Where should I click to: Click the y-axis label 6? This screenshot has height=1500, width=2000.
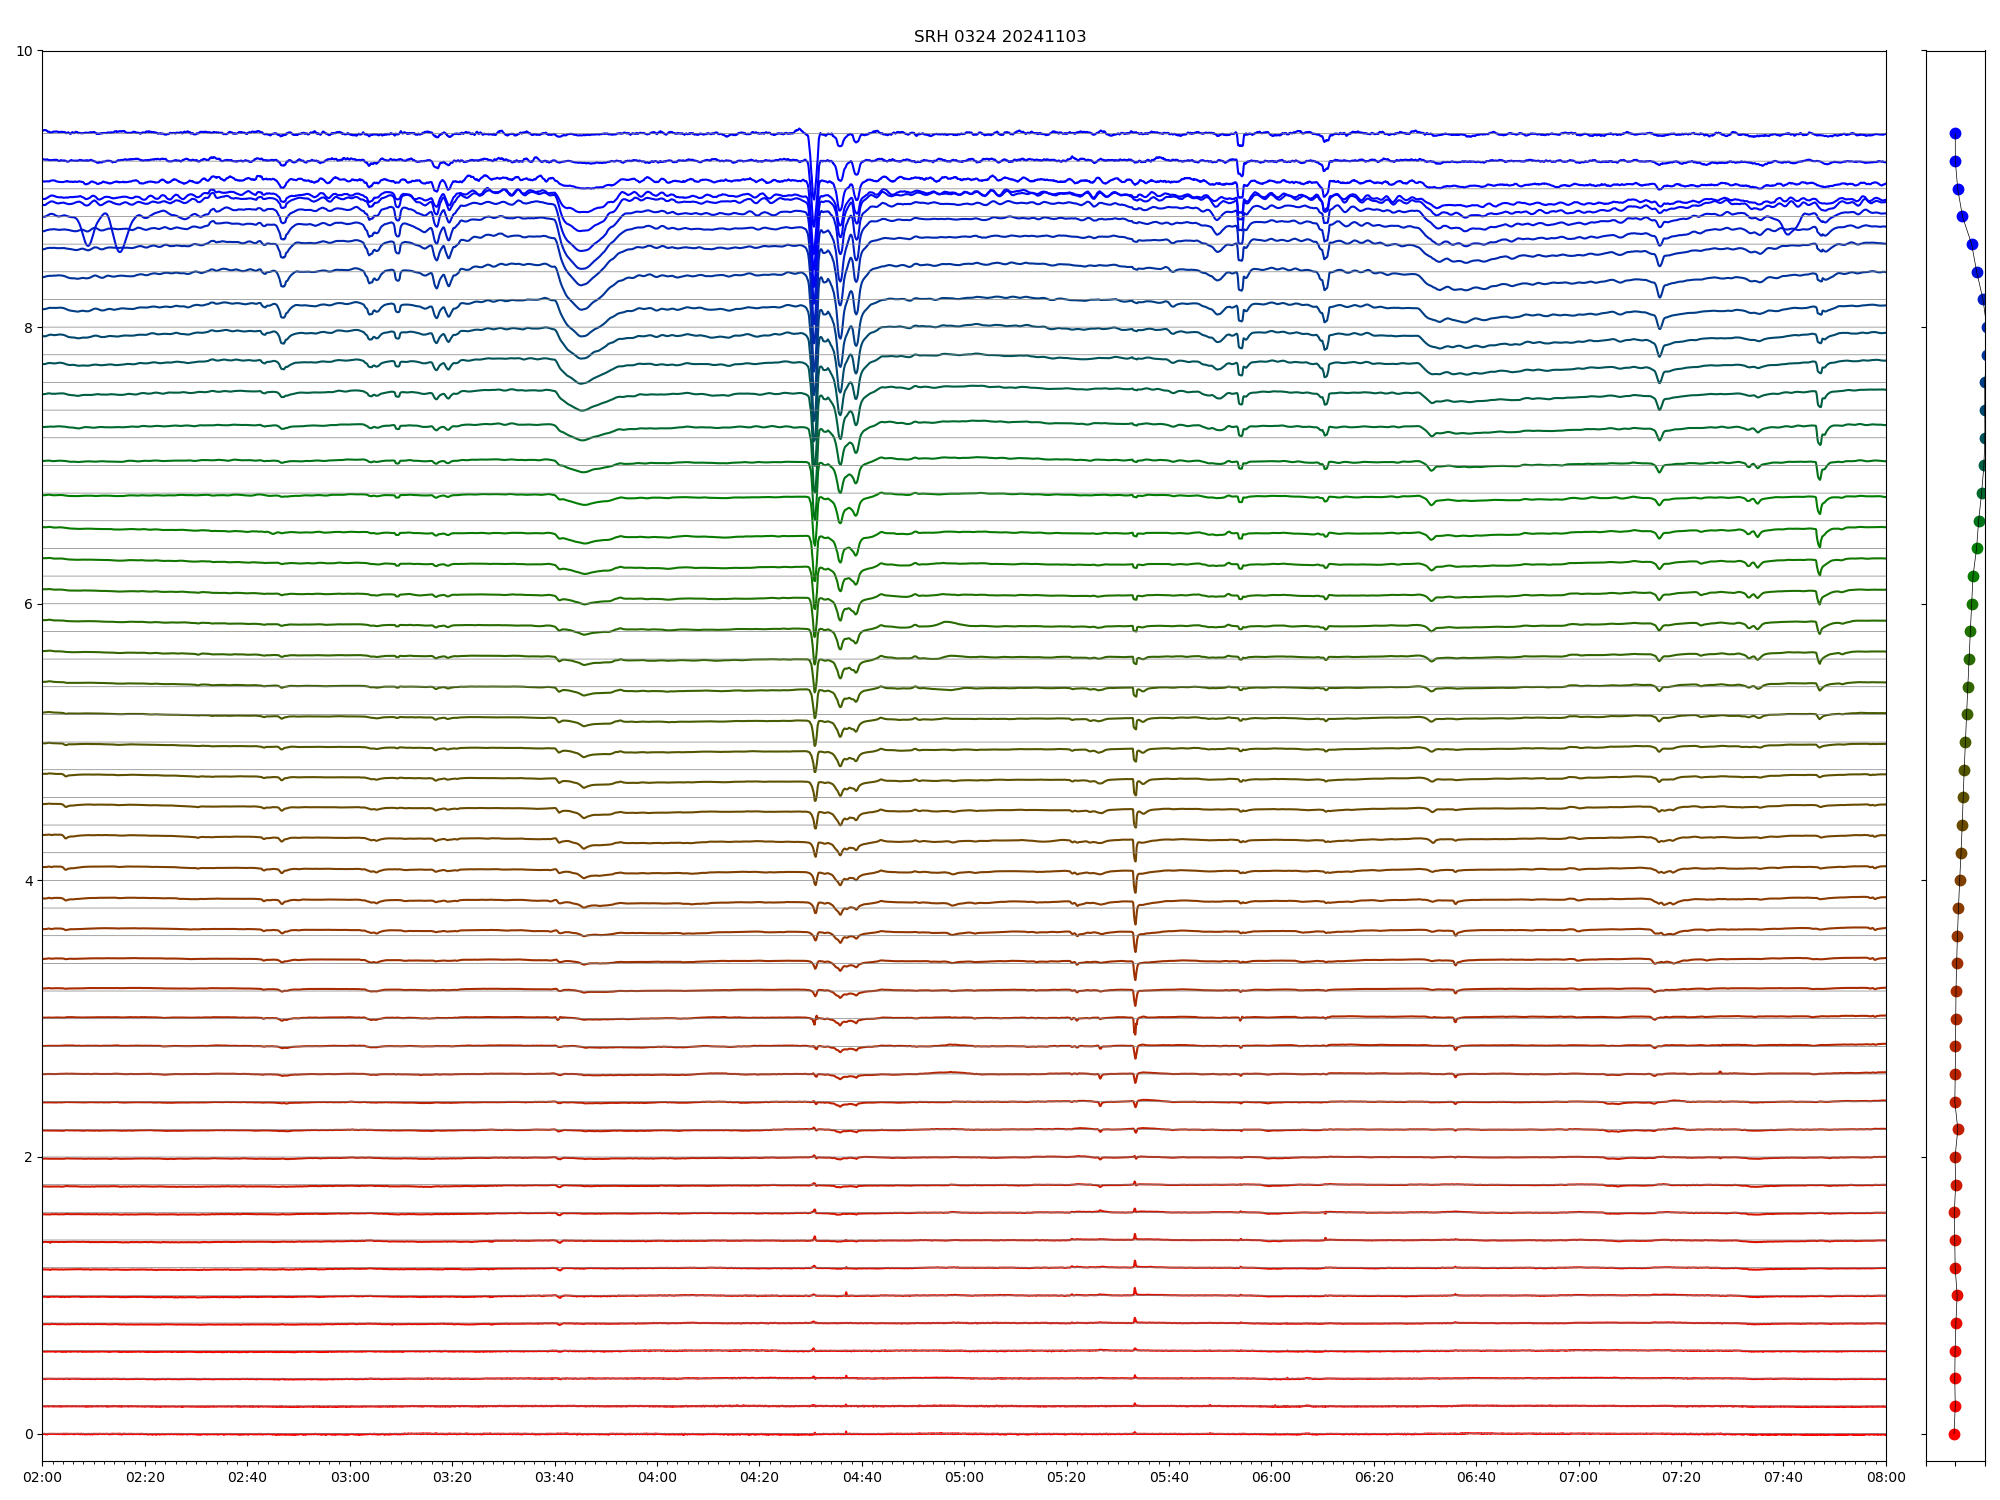click(x=28, y=604)
